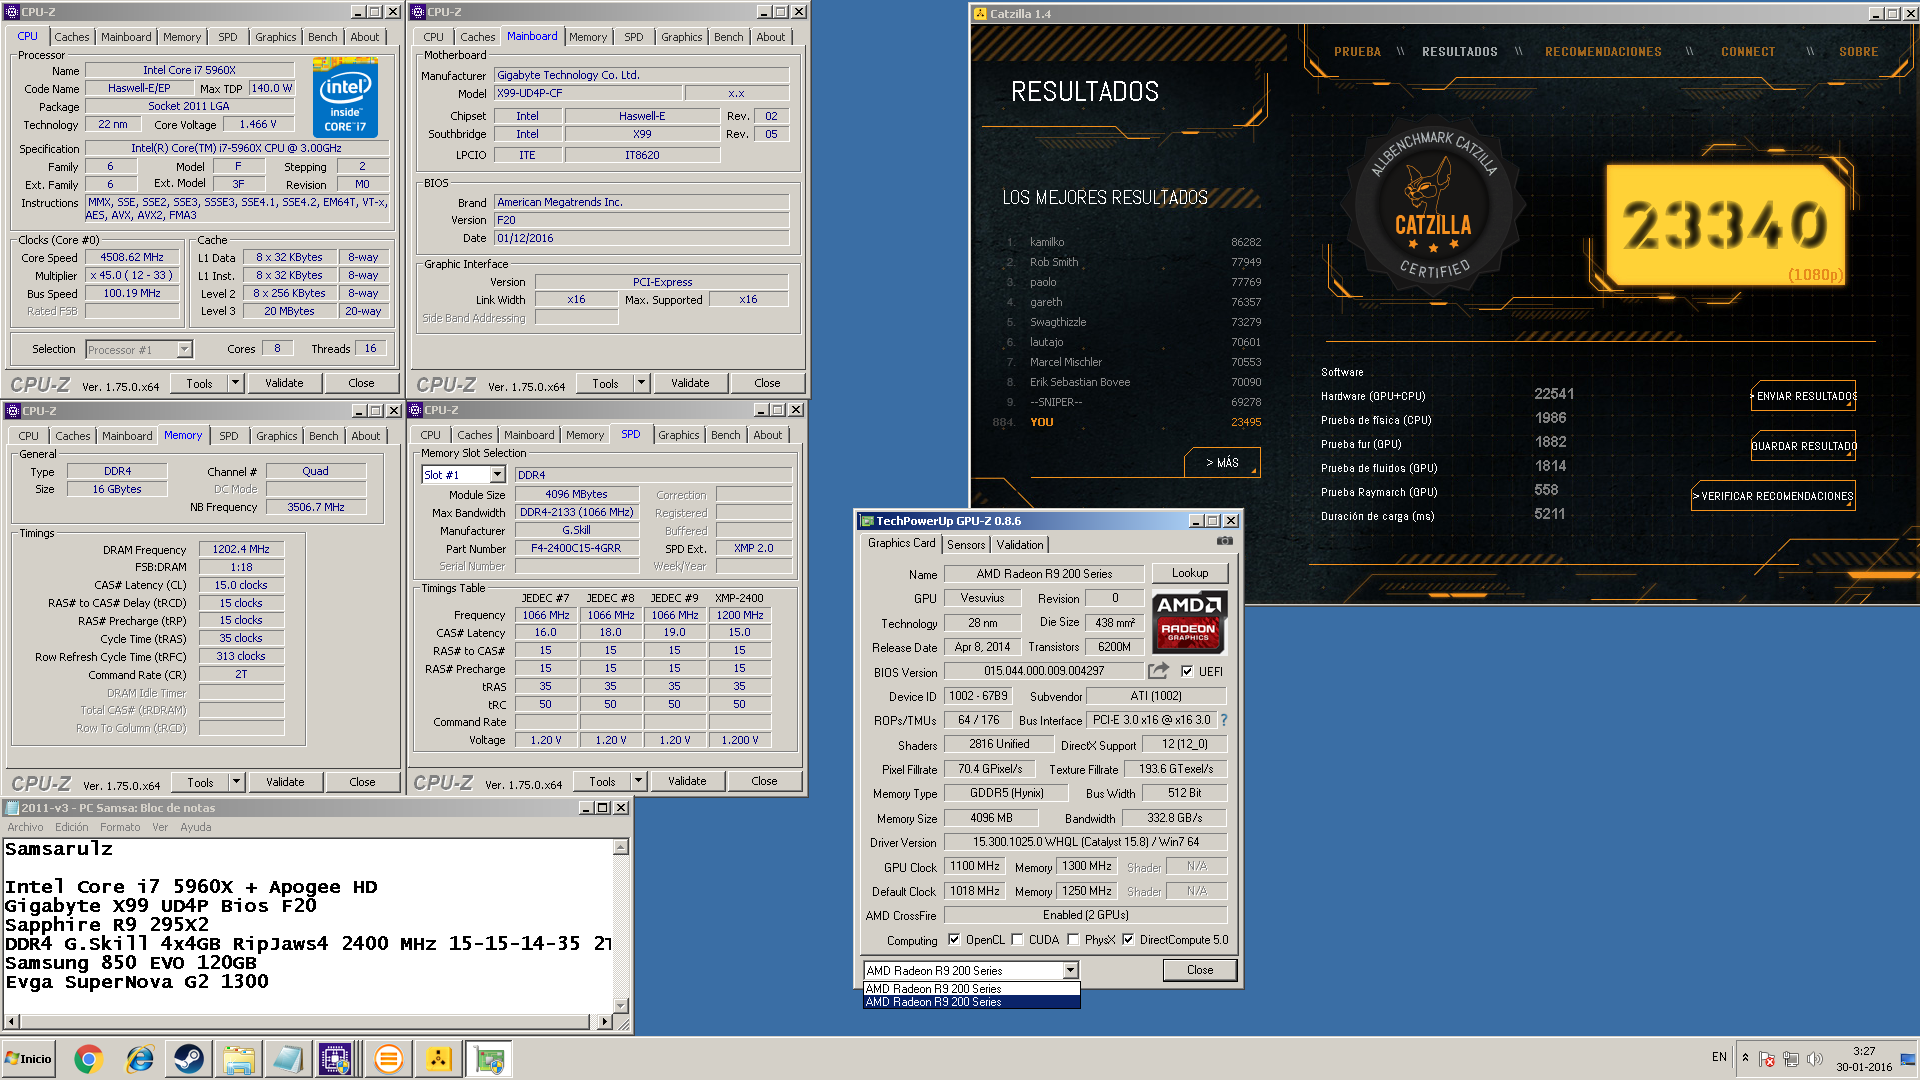This screenshot has width=1920, height=1080.
Task: Open the GPU selection dropdown in GPU-Z
Action: 1070,970
